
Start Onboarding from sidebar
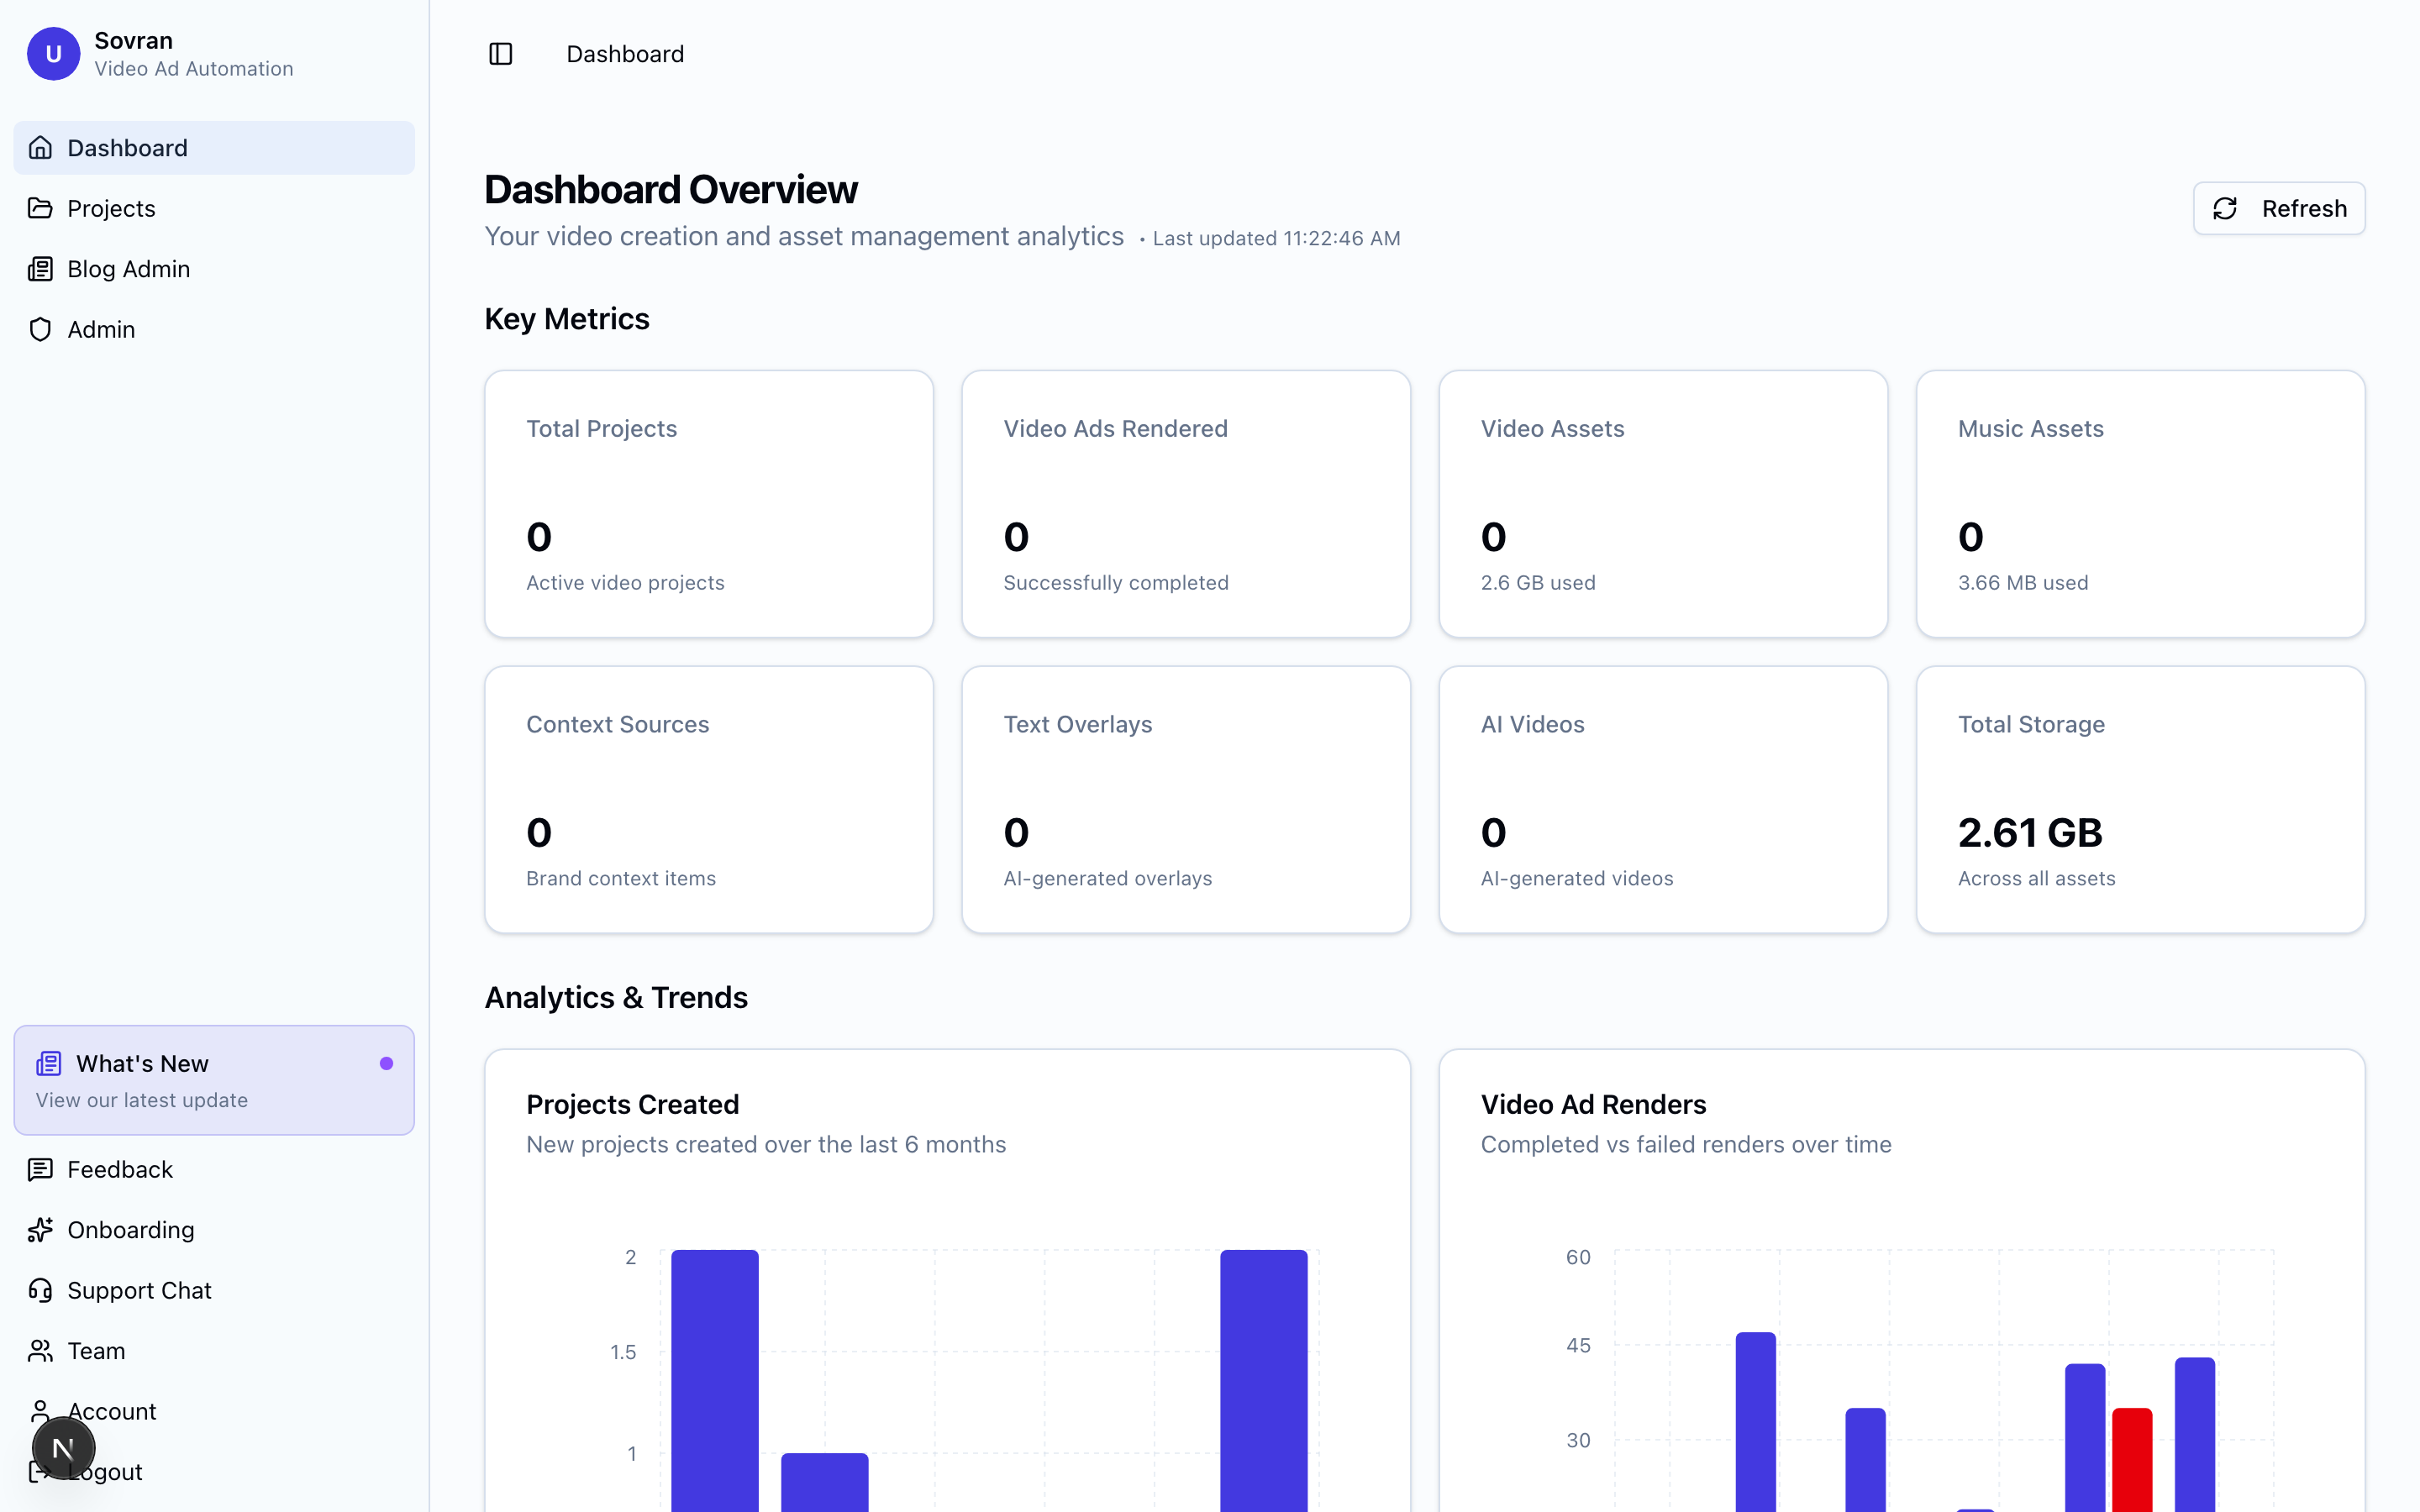point(214,1230)
